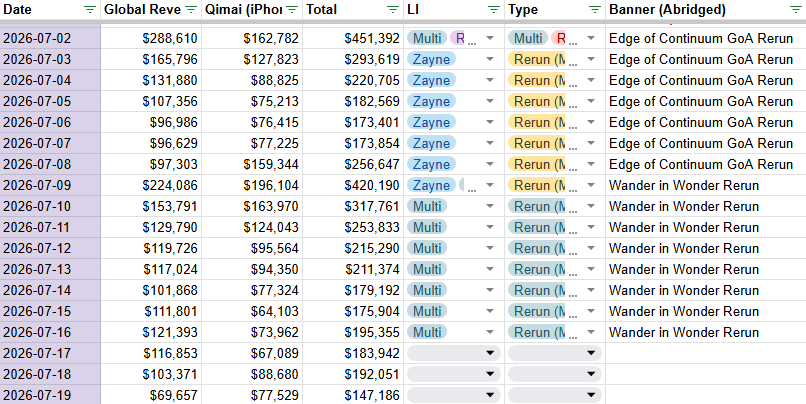This screenshot has width=806, height=404.
Task: Open filter icon in Qimai column header
Action: pos(292,9)
